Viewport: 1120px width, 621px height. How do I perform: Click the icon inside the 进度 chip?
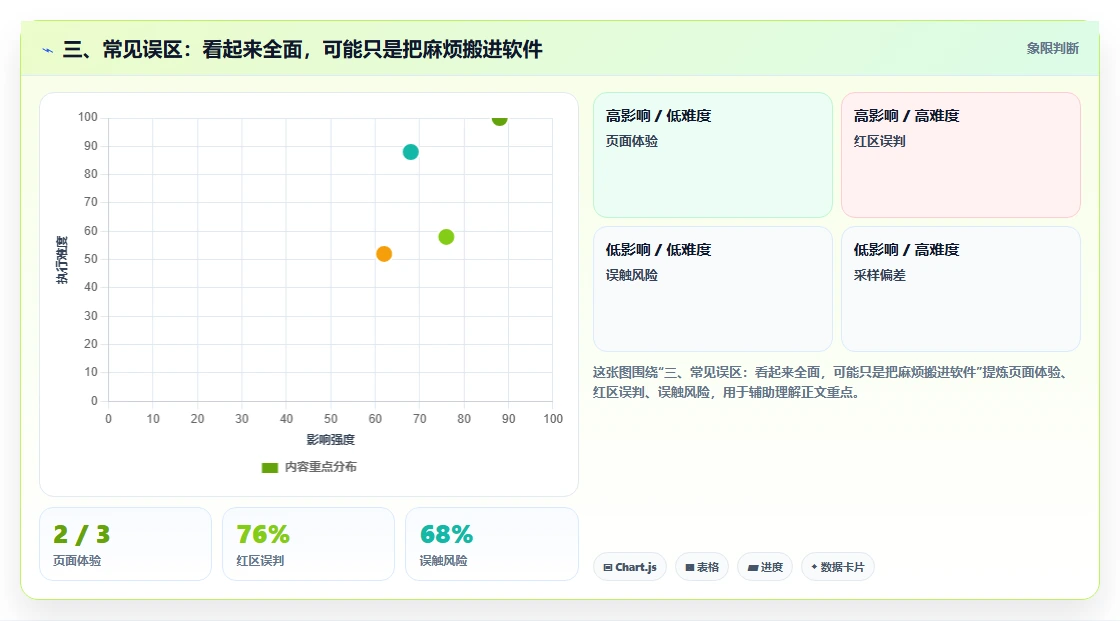(x=753, y=567)
